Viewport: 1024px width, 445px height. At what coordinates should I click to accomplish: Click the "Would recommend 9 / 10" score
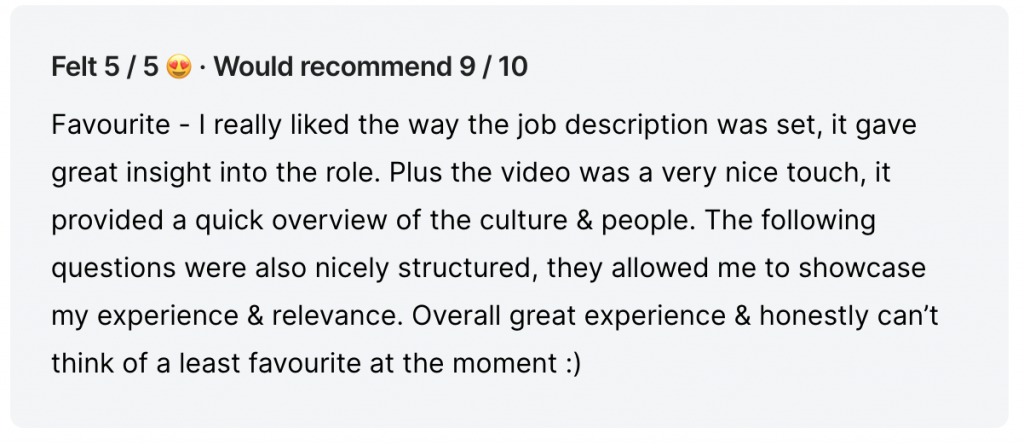point(370,67)
